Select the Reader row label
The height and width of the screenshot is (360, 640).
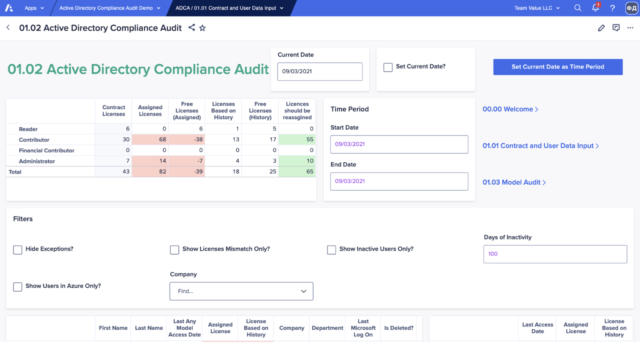28,129
